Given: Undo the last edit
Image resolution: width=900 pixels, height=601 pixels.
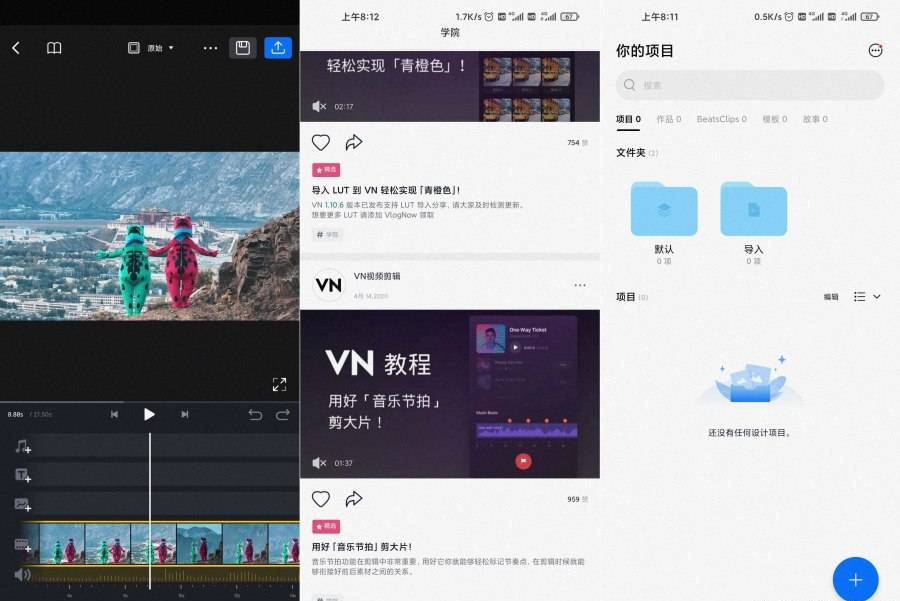Looking at the screenshot, I should point(255,414).
